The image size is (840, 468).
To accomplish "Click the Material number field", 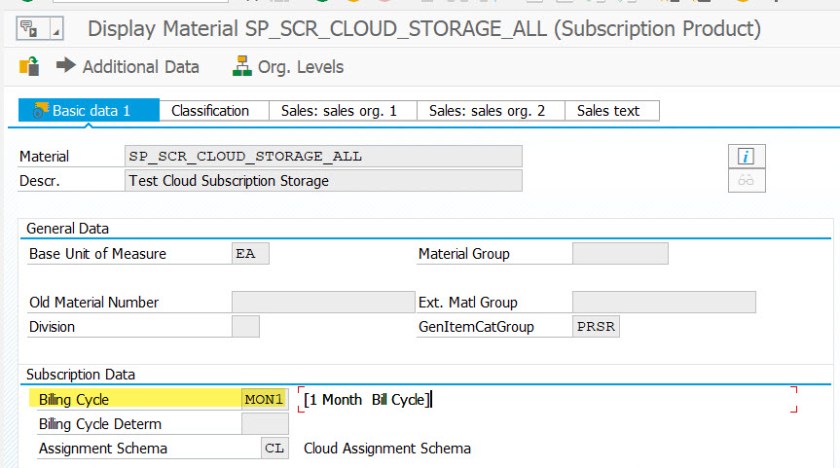I will tap(322, 156).
